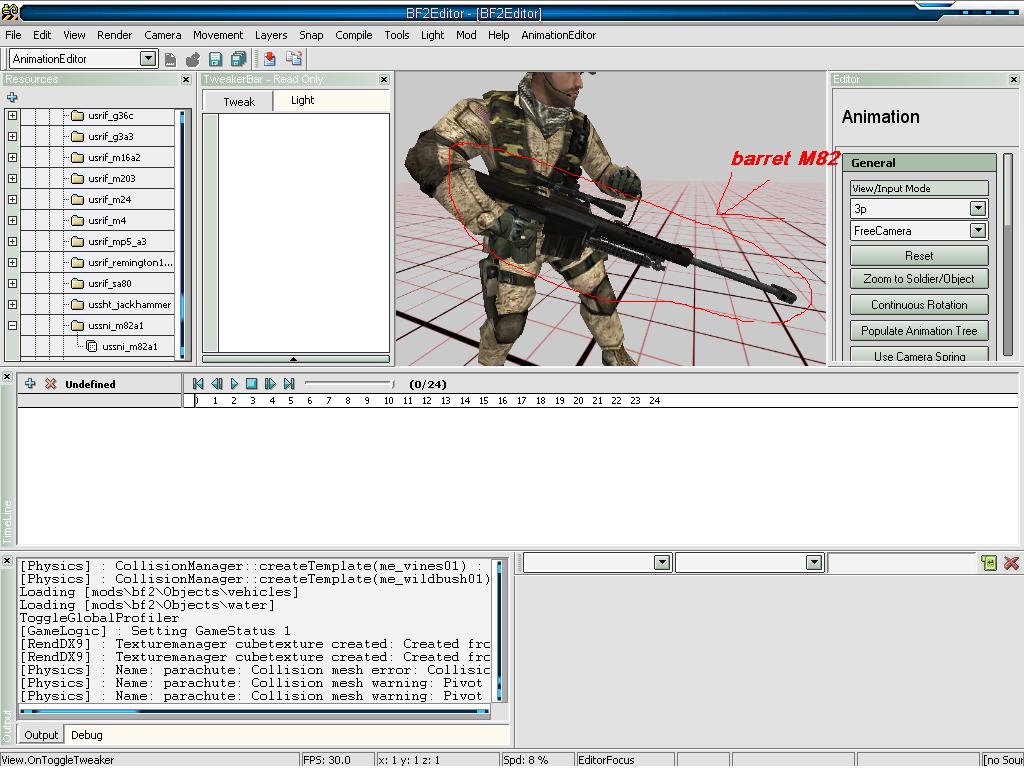Jump to last frame in timeline

tap(289, 384)
